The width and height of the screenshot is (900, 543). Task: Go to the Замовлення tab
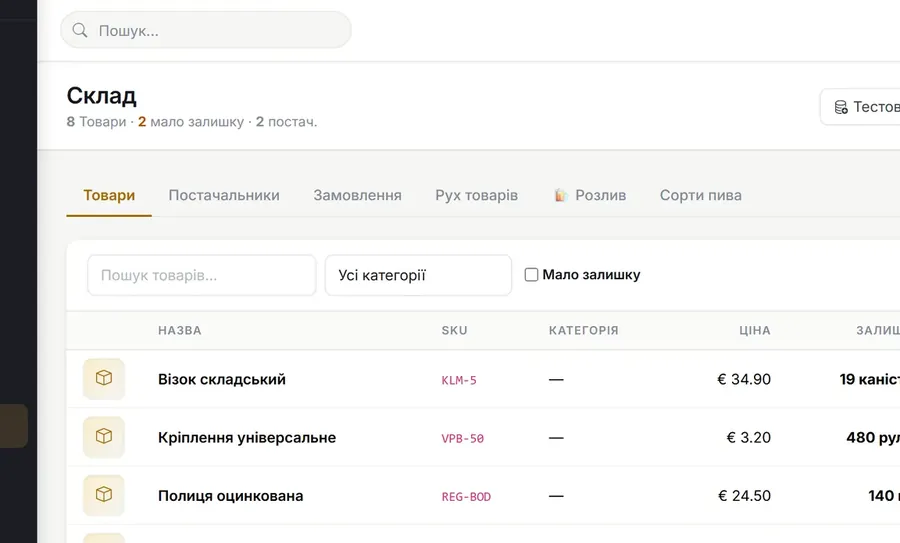[357, 195]
